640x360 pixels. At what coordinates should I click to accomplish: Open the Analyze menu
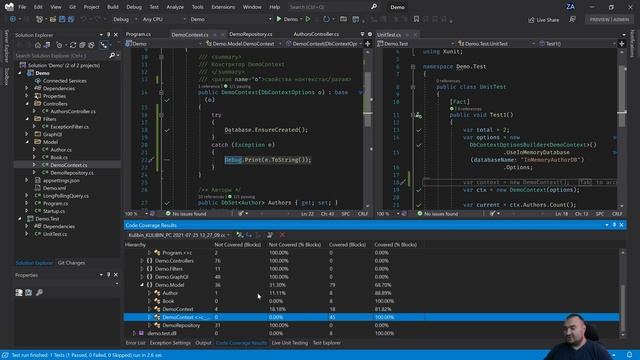tap(175, 7)
